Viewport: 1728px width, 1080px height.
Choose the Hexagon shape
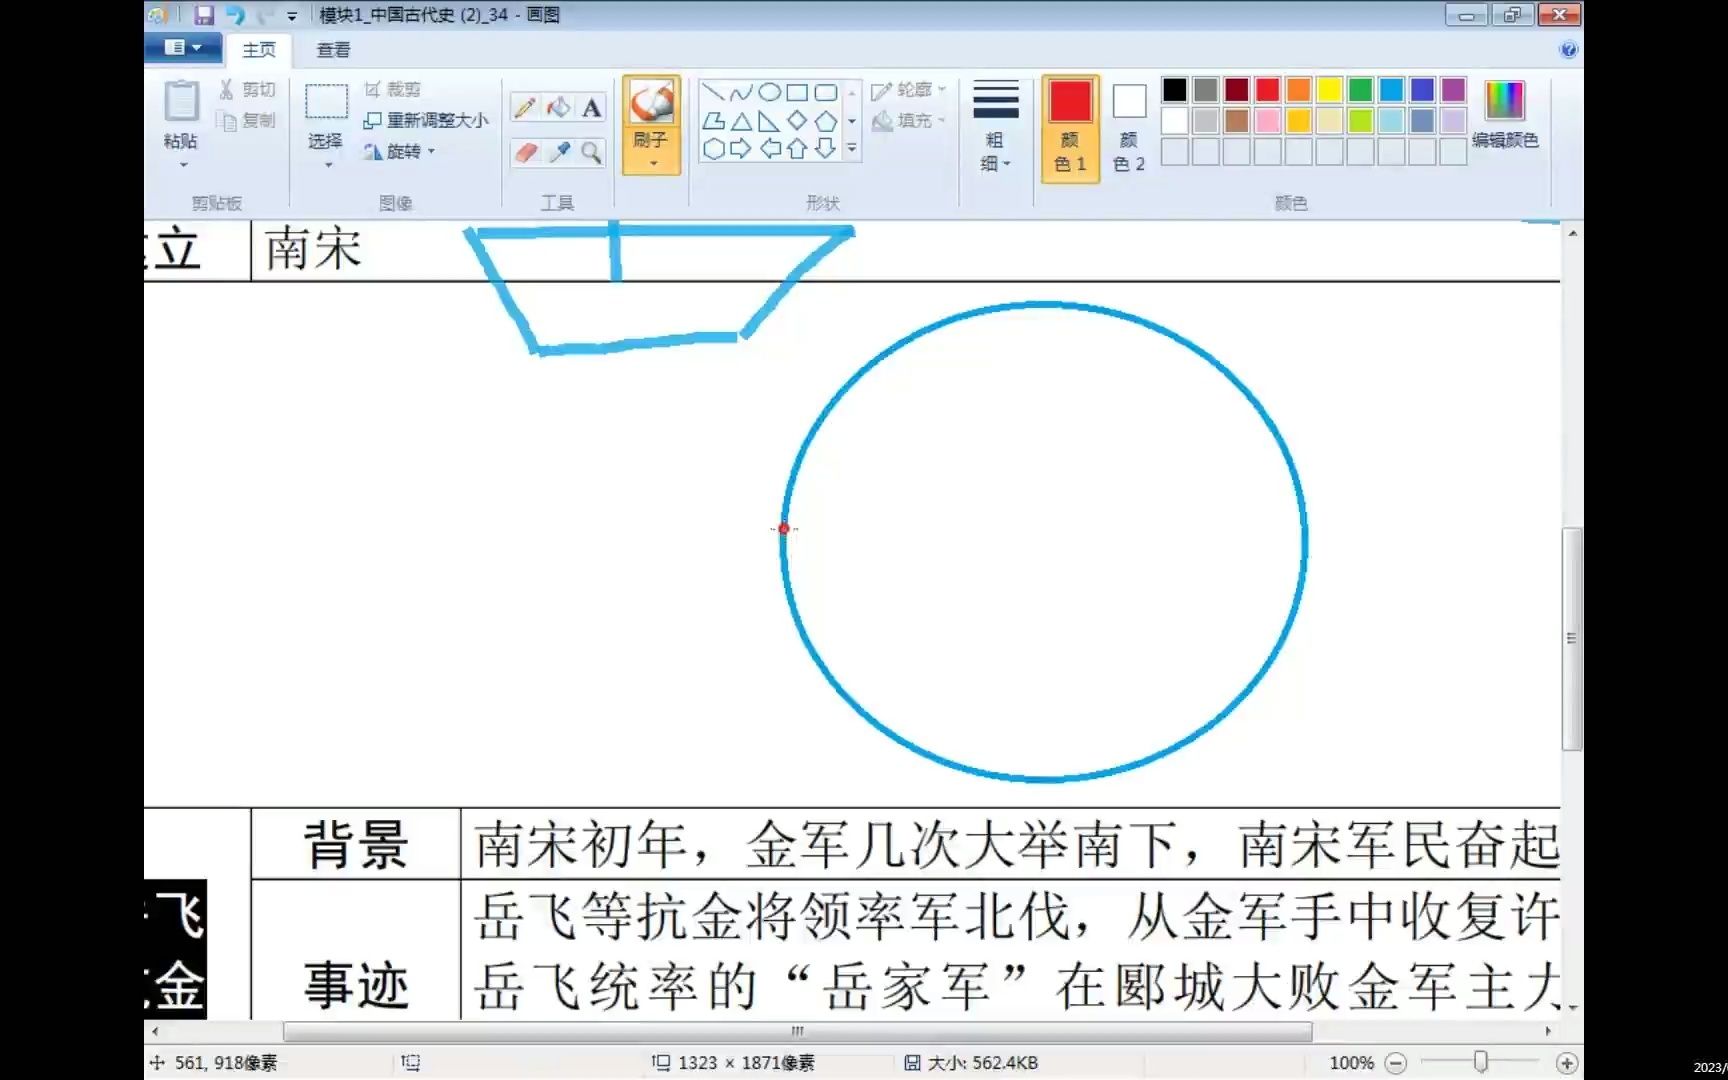click(x=713, y=149)
